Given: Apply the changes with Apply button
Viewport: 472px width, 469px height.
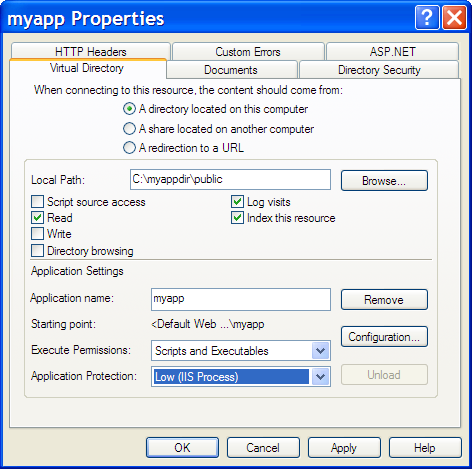Looking at the screenshot, I should click(x=344, y=448).
